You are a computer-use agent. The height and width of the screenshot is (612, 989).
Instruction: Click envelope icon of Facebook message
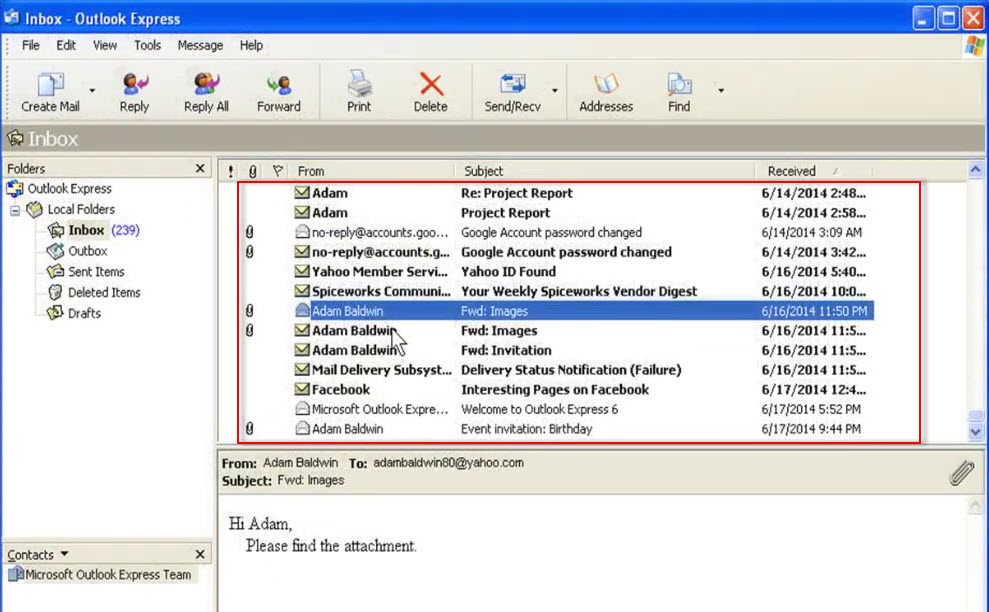point(302,389)
